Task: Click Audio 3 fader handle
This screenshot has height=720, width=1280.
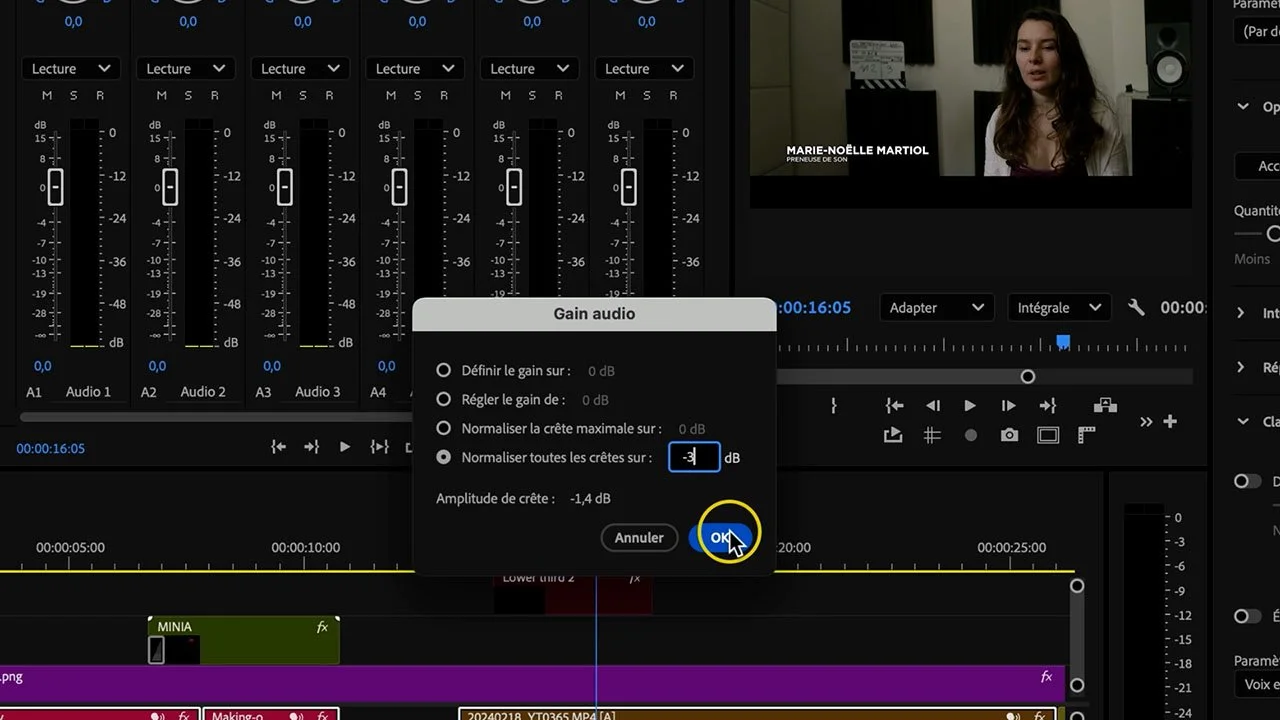Action: click(285, 187)
